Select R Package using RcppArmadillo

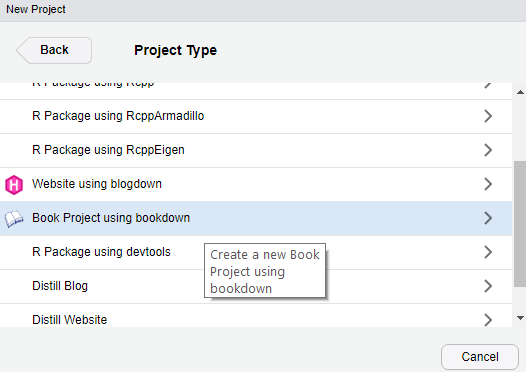256,116
